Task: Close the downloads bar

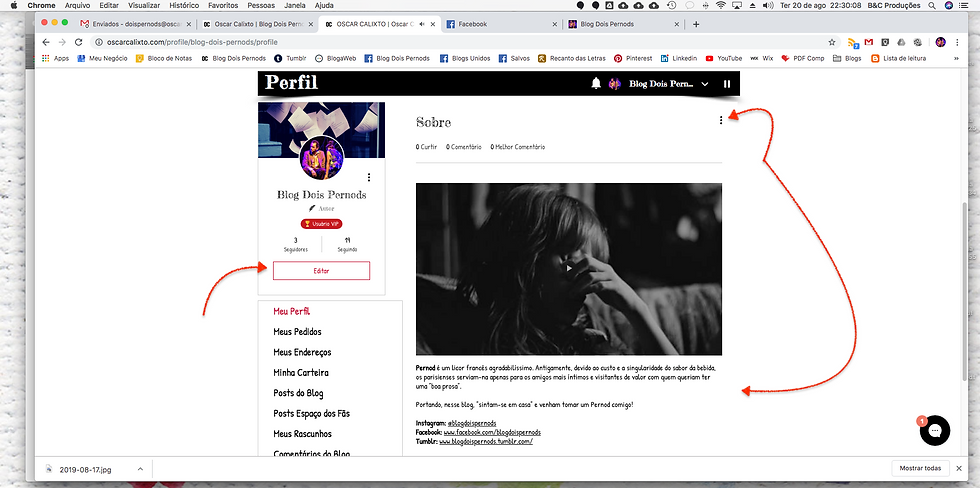Action: 958,469
